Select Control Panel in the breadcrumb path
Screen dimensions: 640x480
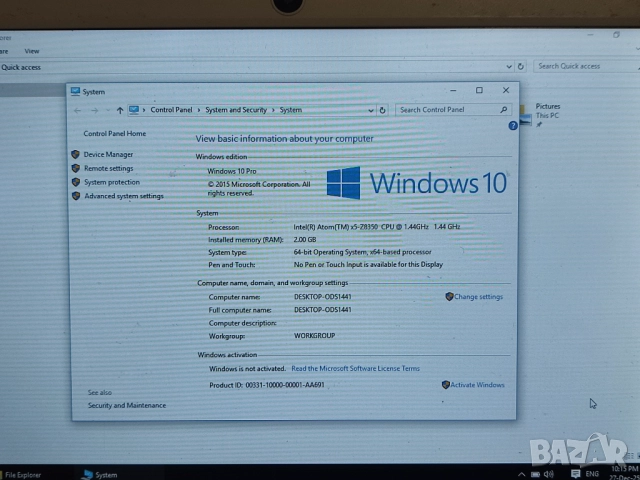(x=171, y=110)
